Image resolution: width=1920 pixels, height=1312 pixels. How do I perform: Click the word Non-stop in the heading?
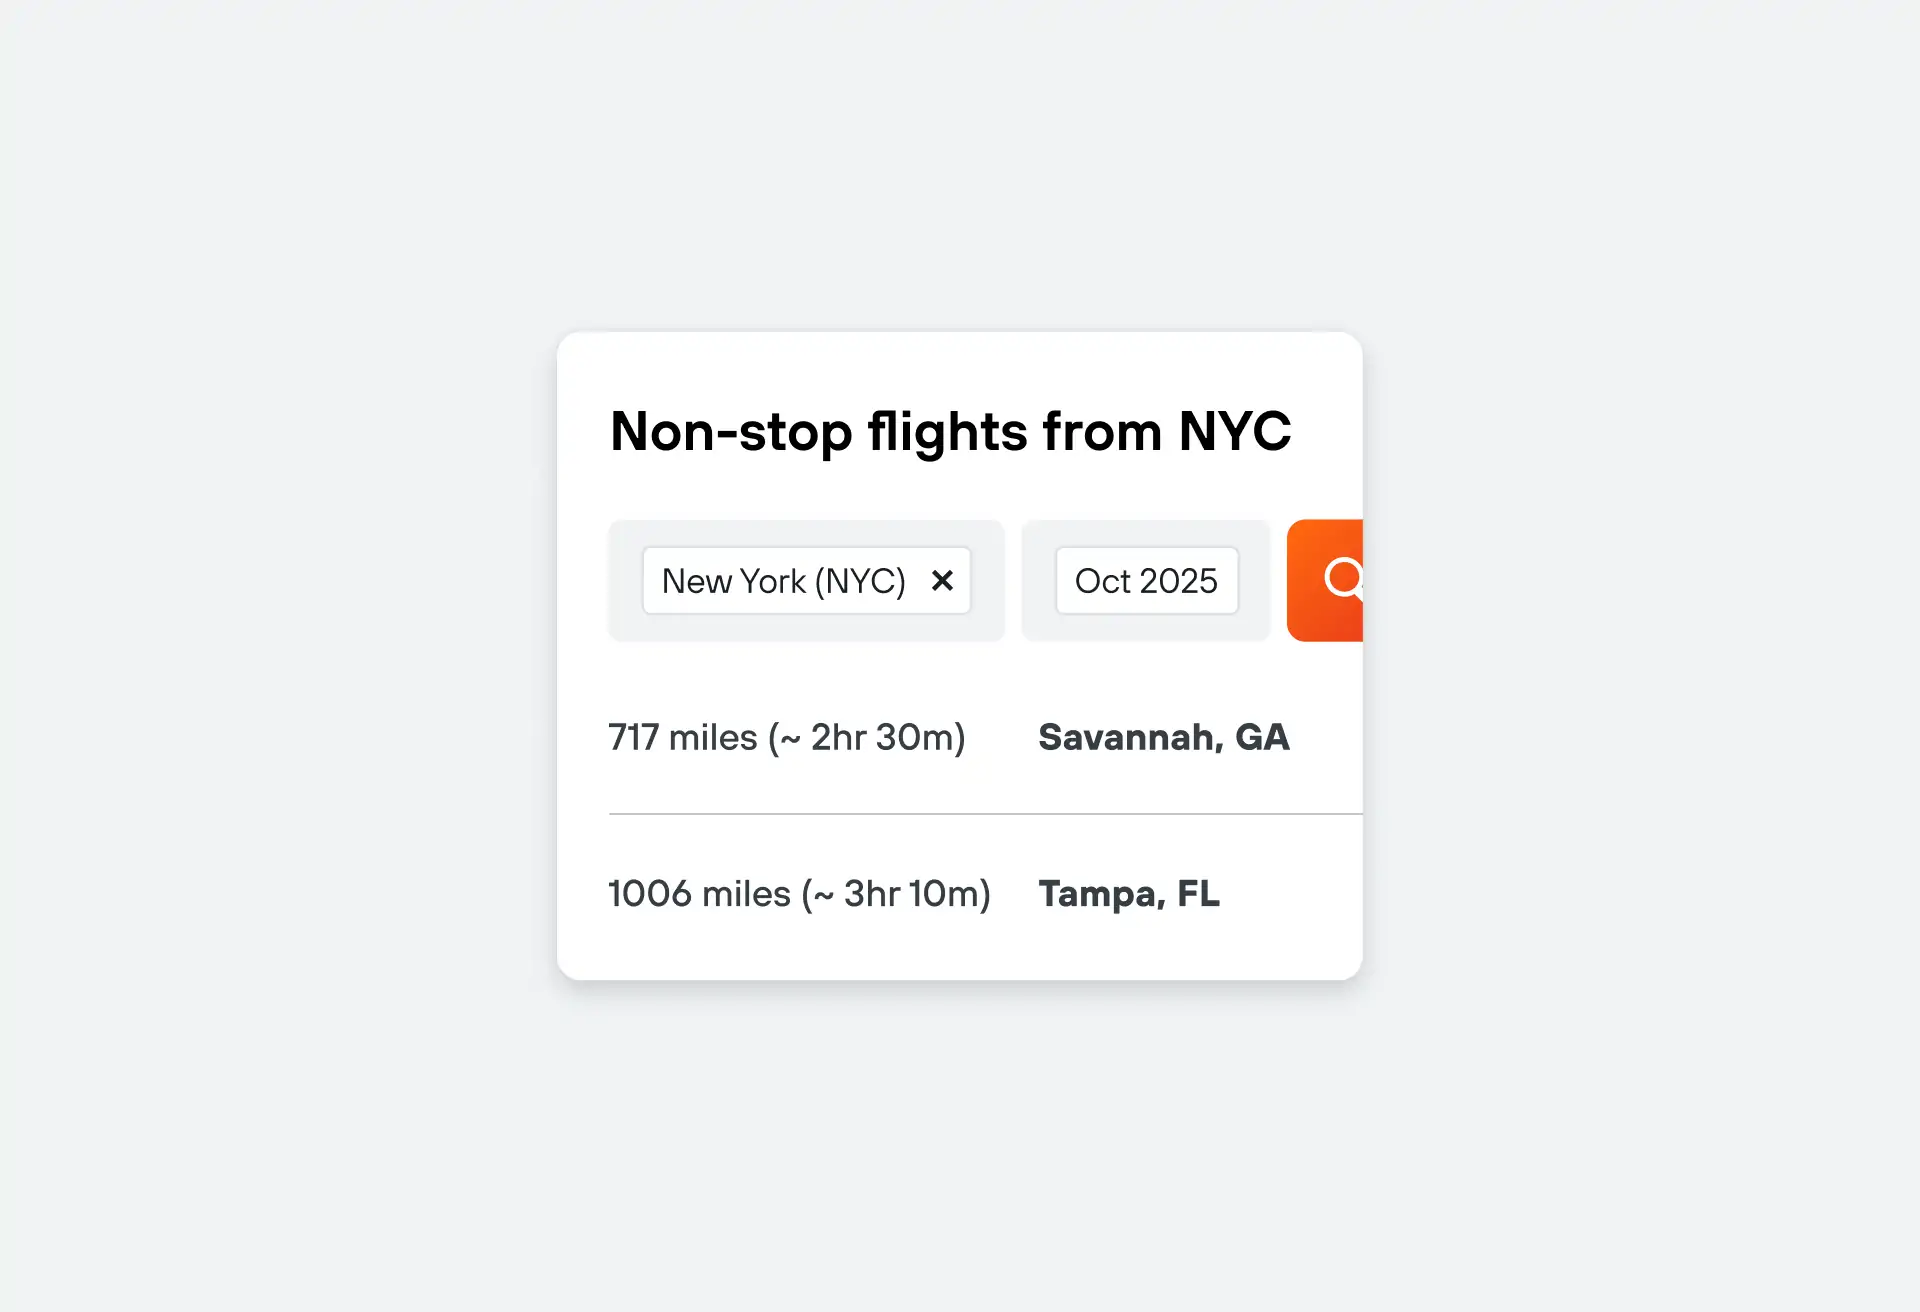coord(731,431)
